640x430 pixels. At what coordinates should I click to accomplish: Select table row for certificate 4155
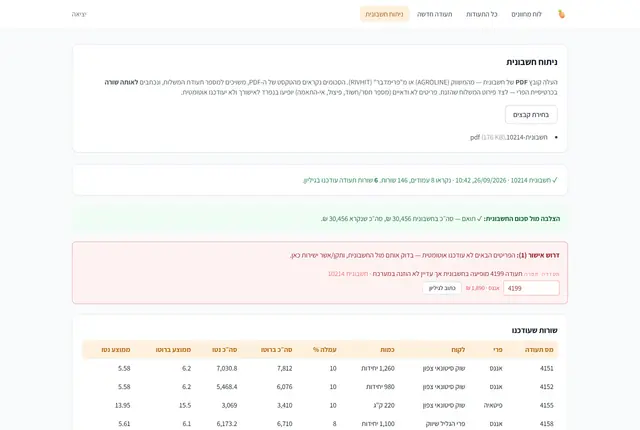tap(320, 406)
